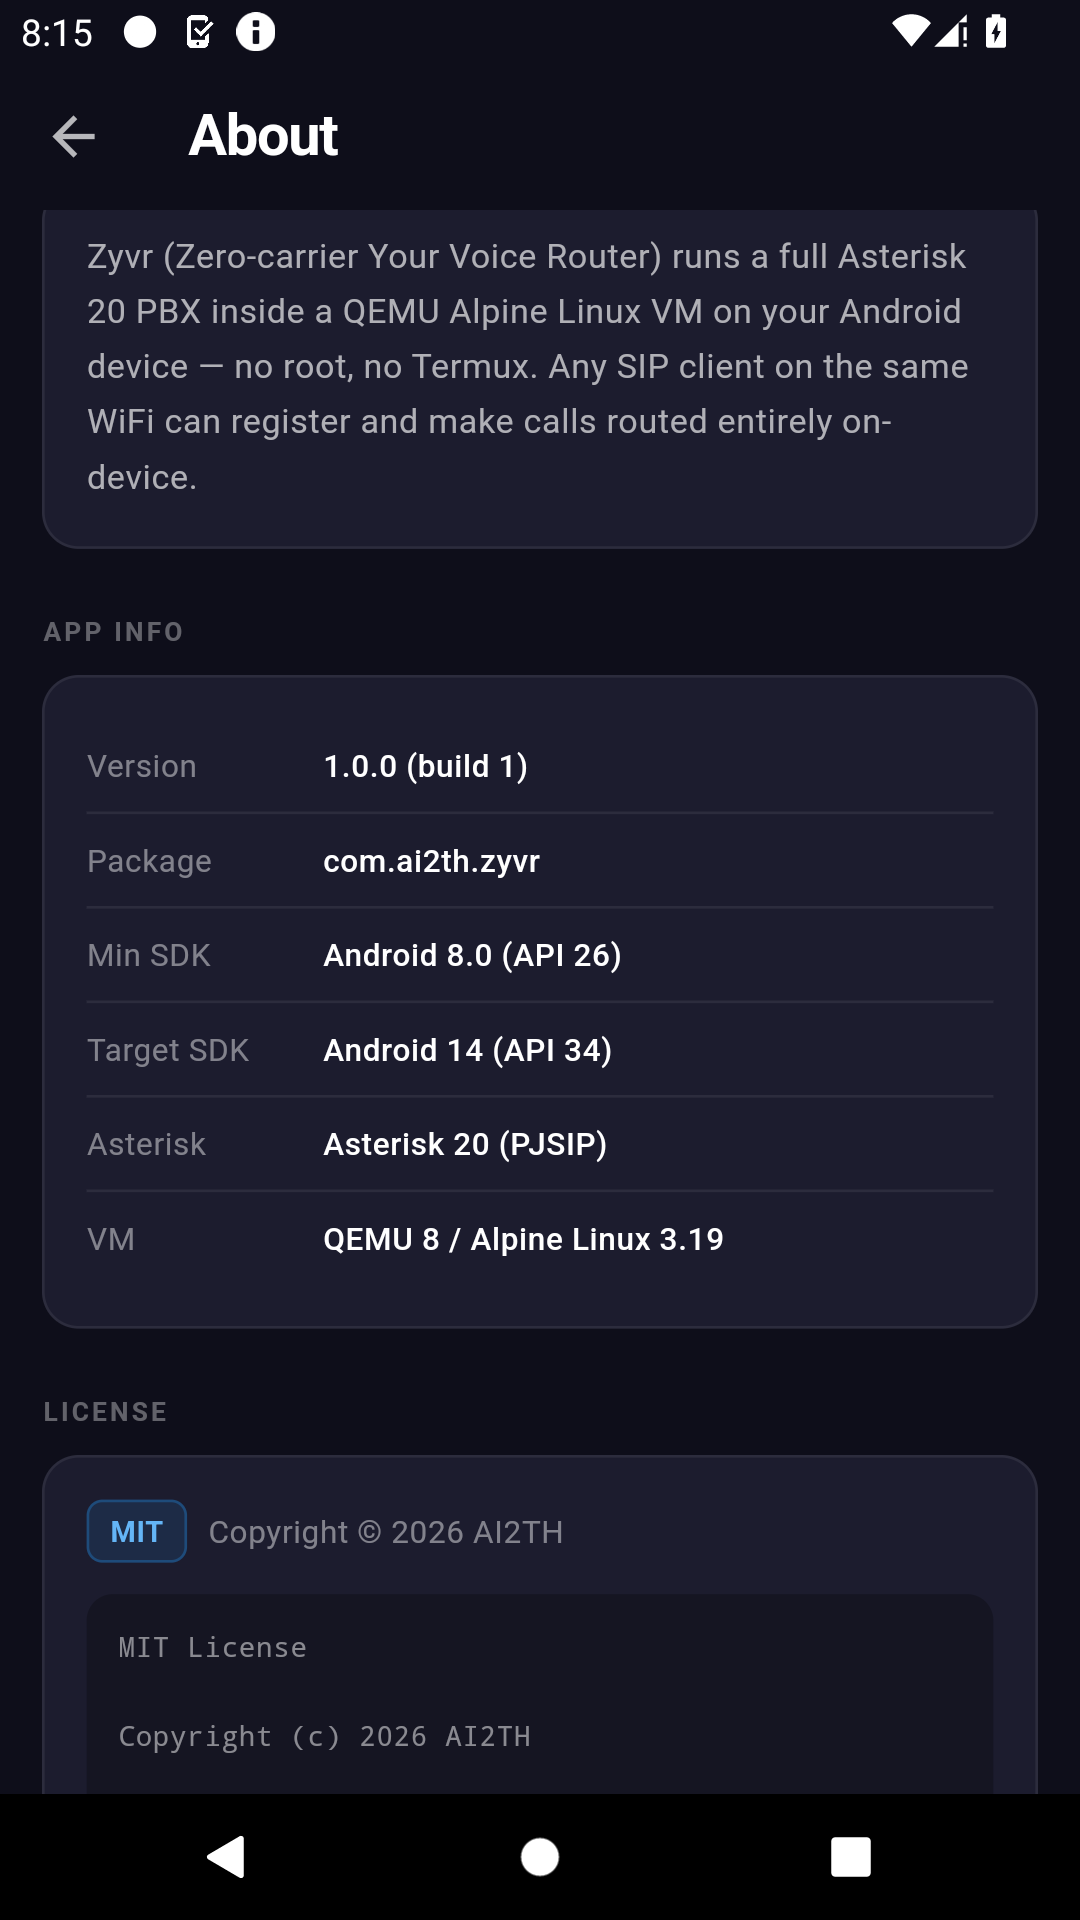1080x1920 pixels.
Task: Tap the info circle notification icon
Action: [255, 32]
